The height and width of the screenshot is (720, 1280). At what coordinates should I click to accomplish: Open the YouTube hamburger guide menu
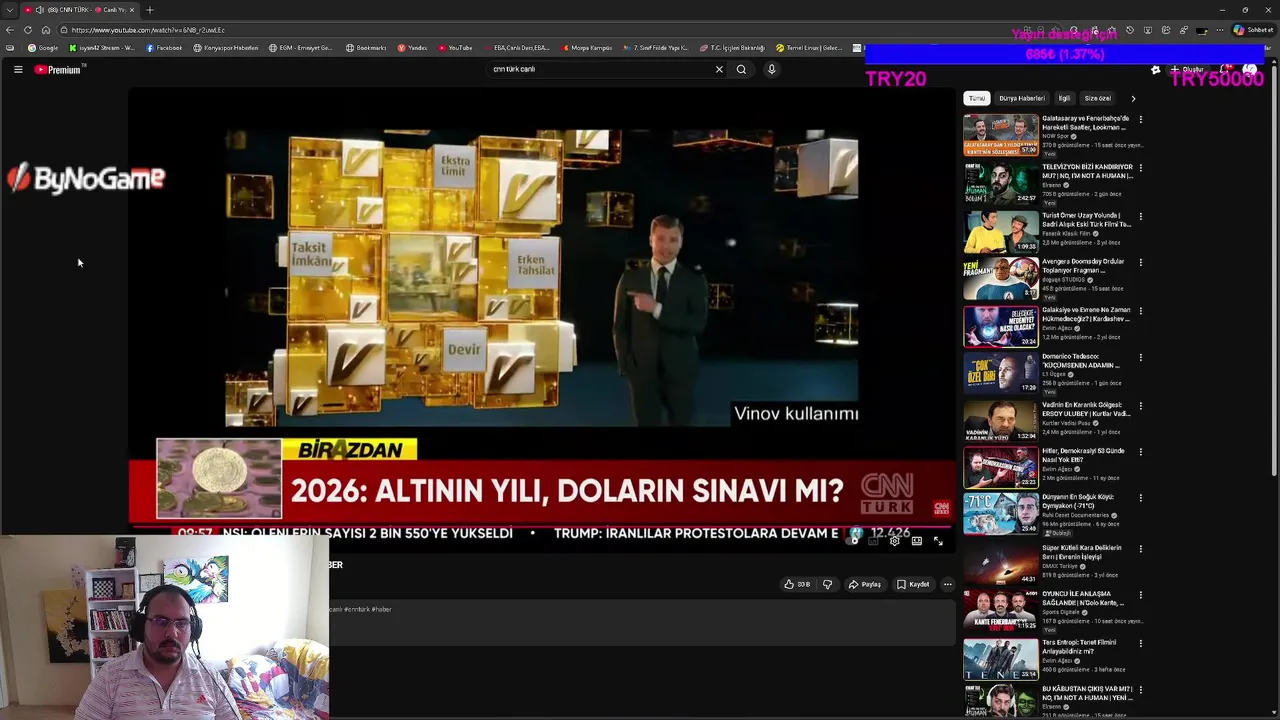pyautogui.click(x=18, y=69)
